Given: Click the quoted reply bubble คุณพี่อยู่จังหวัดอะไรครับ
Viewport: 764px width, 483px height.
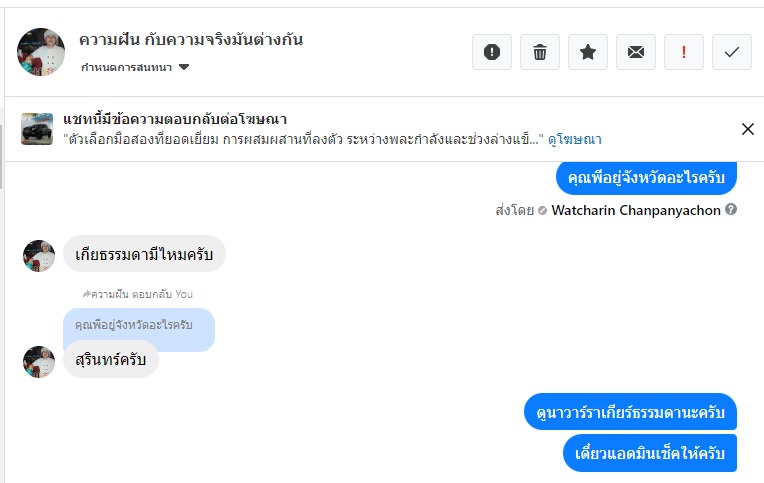Looking at the screenshot, I should (138, 326).
